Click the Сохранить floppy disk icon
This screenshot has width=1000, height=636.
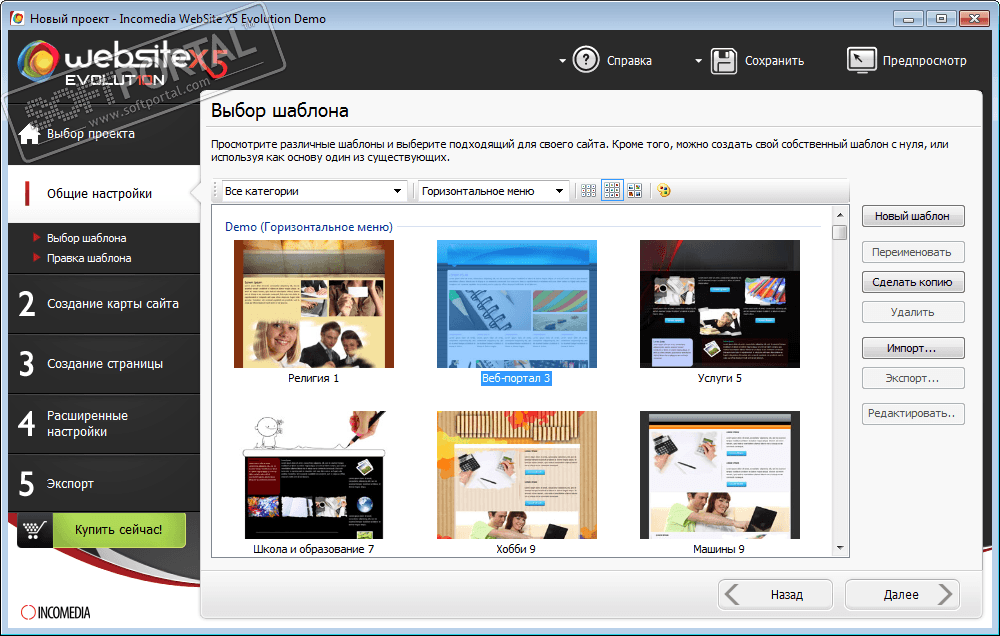click(x=723, y=61)
